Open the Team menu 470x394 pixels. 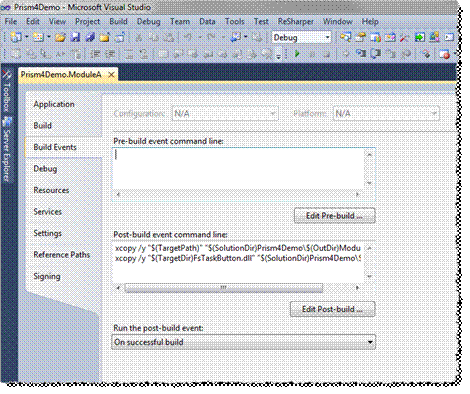pos(180,22)
